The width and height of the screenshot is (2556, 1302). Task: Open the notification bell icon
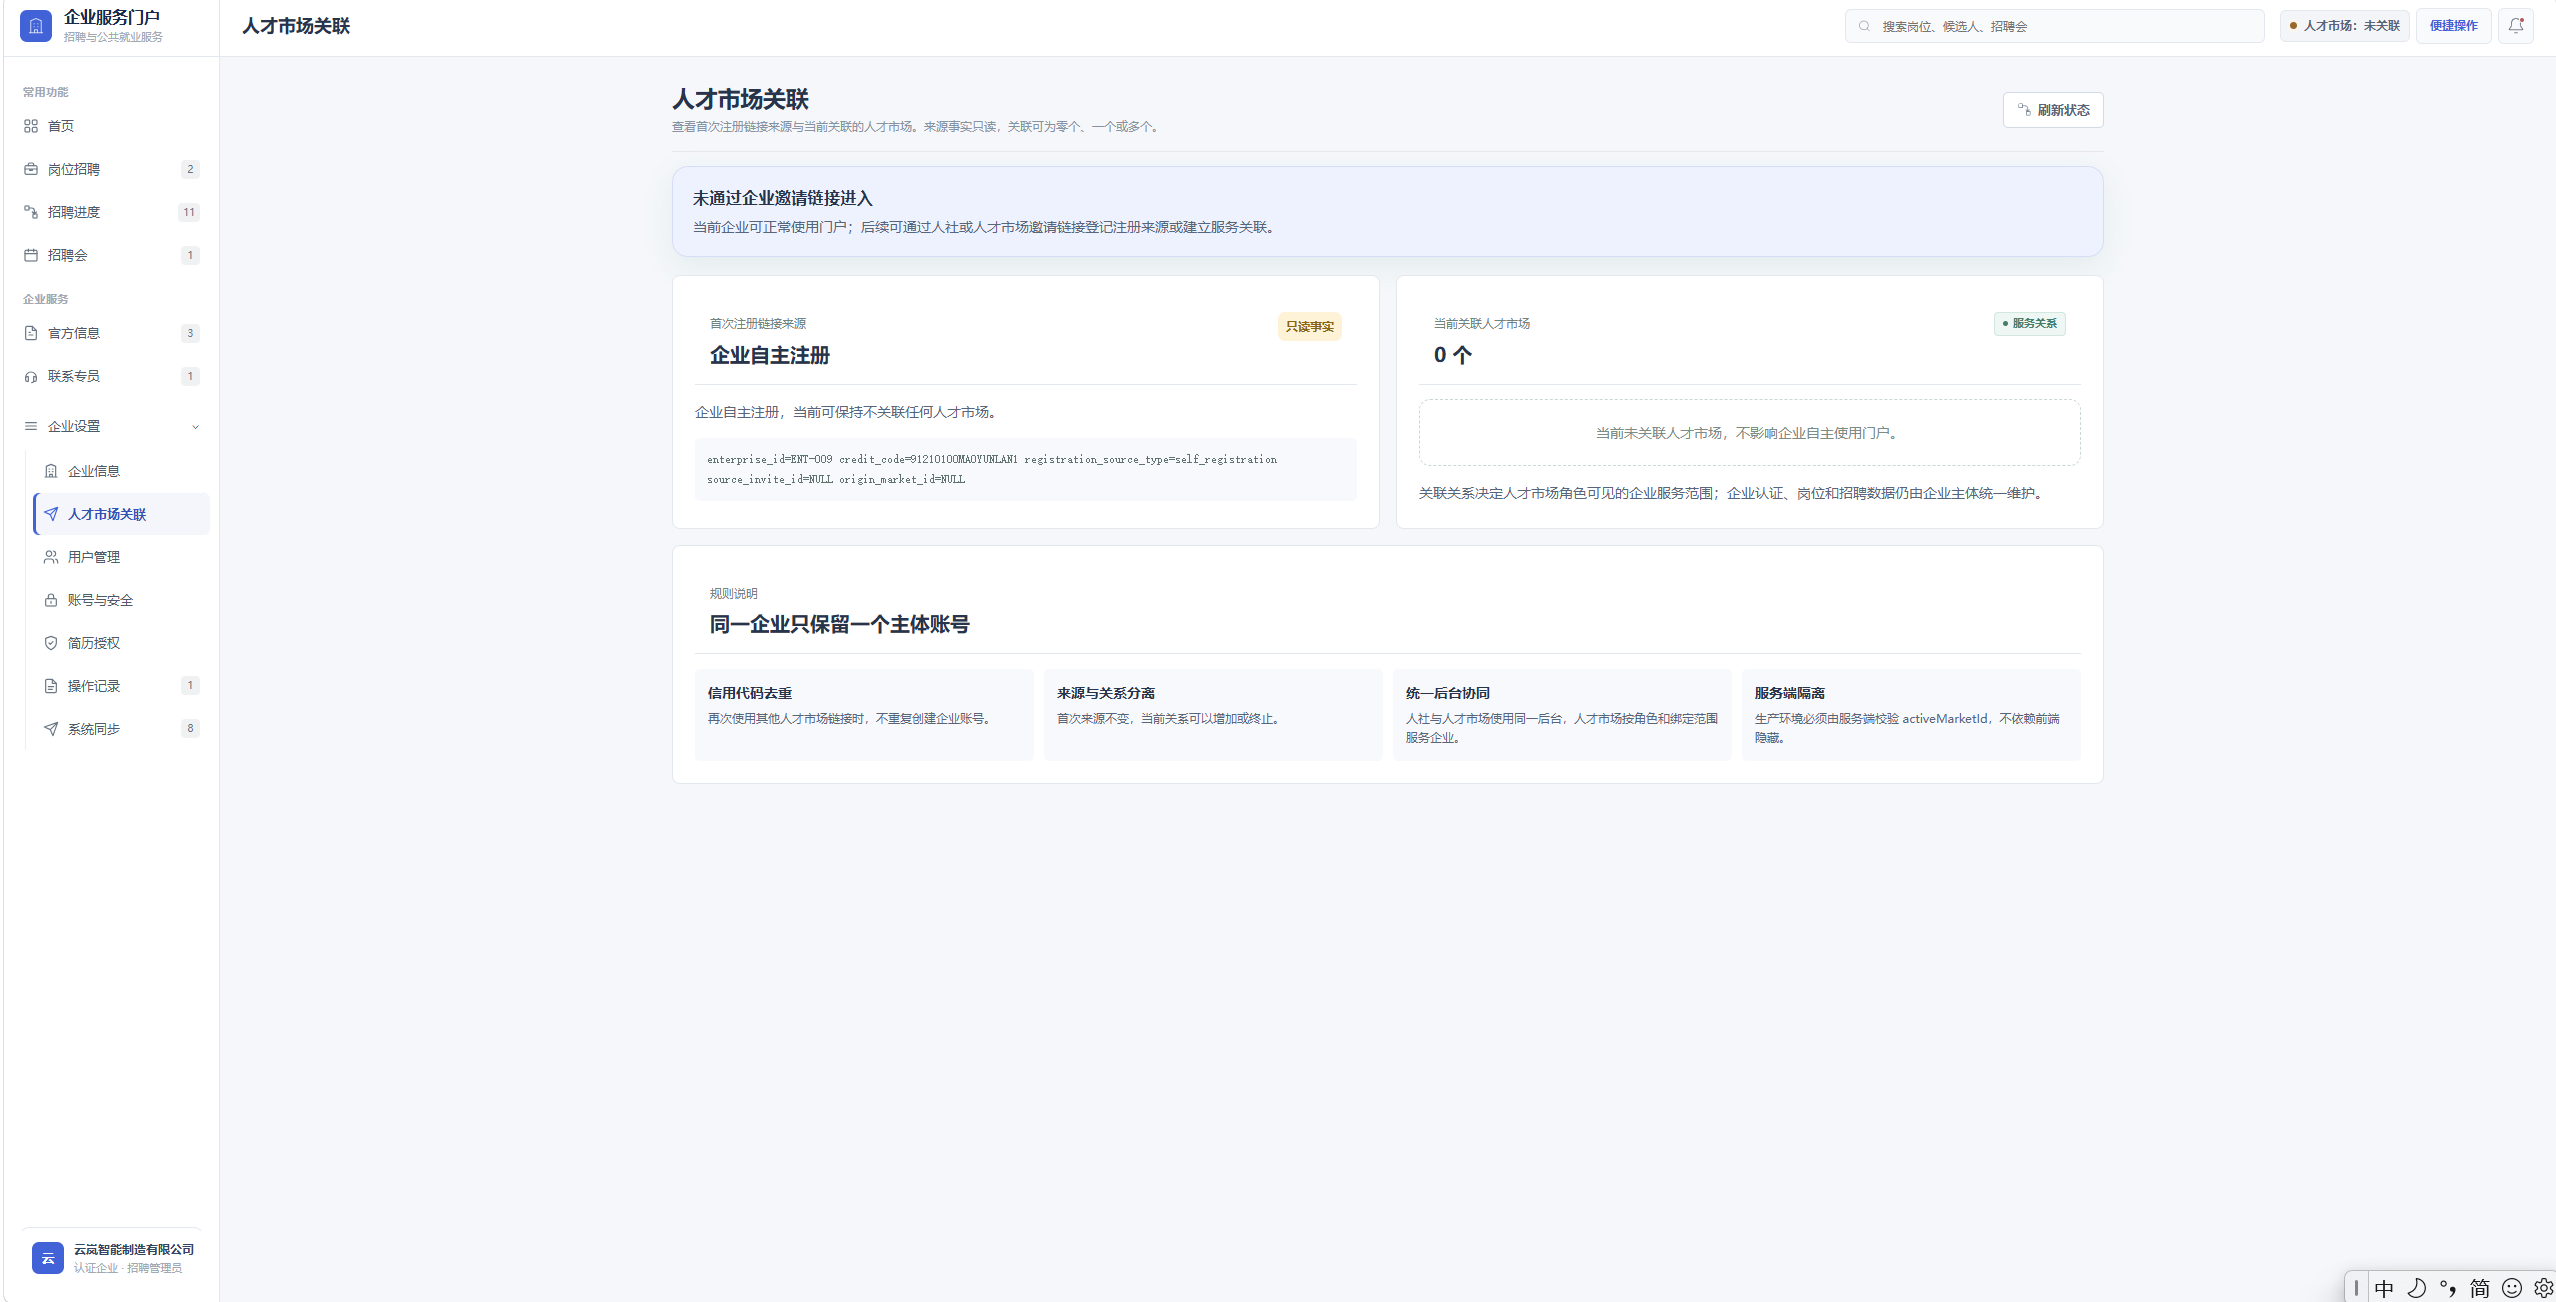tap(2516, 26)
